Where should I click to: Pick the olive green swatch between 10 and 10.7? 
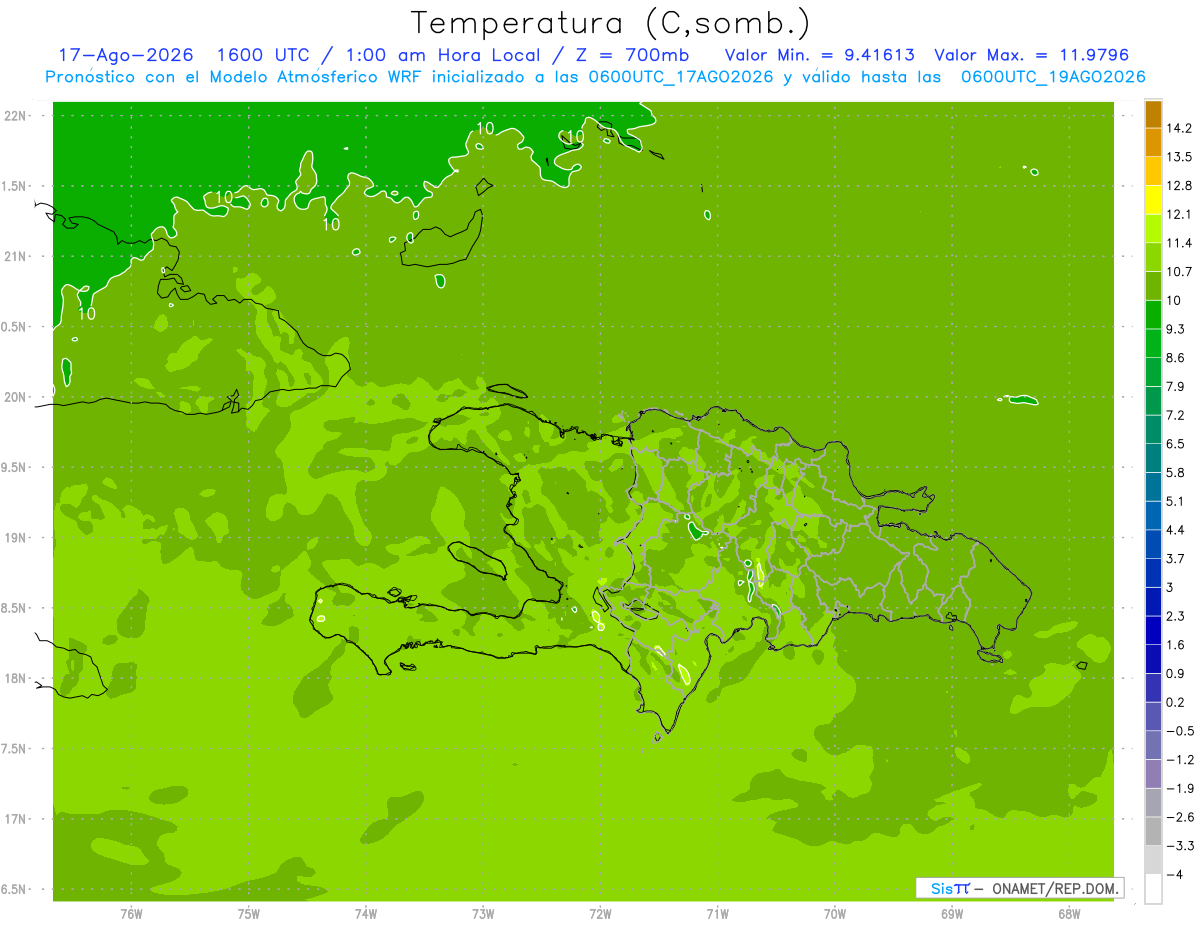[x=1153, y=286]
